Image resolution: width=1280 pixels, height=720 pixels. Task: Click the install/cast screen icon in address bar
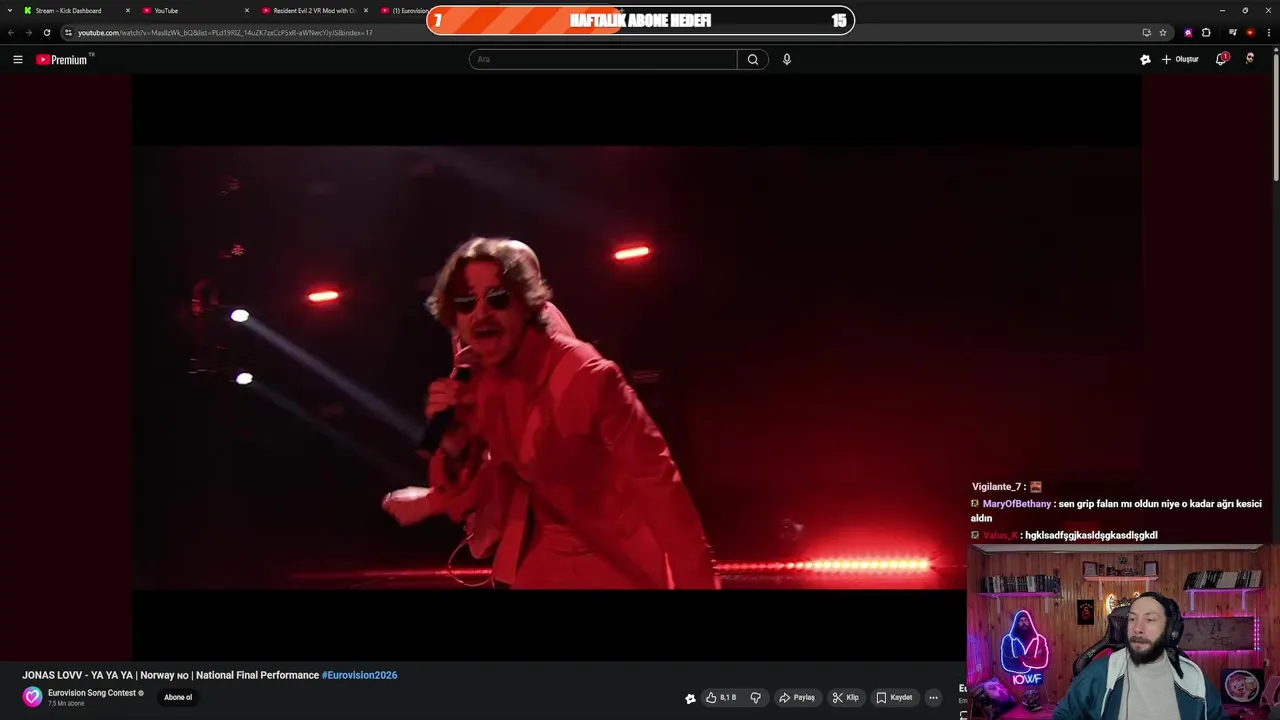[1146, 33]
